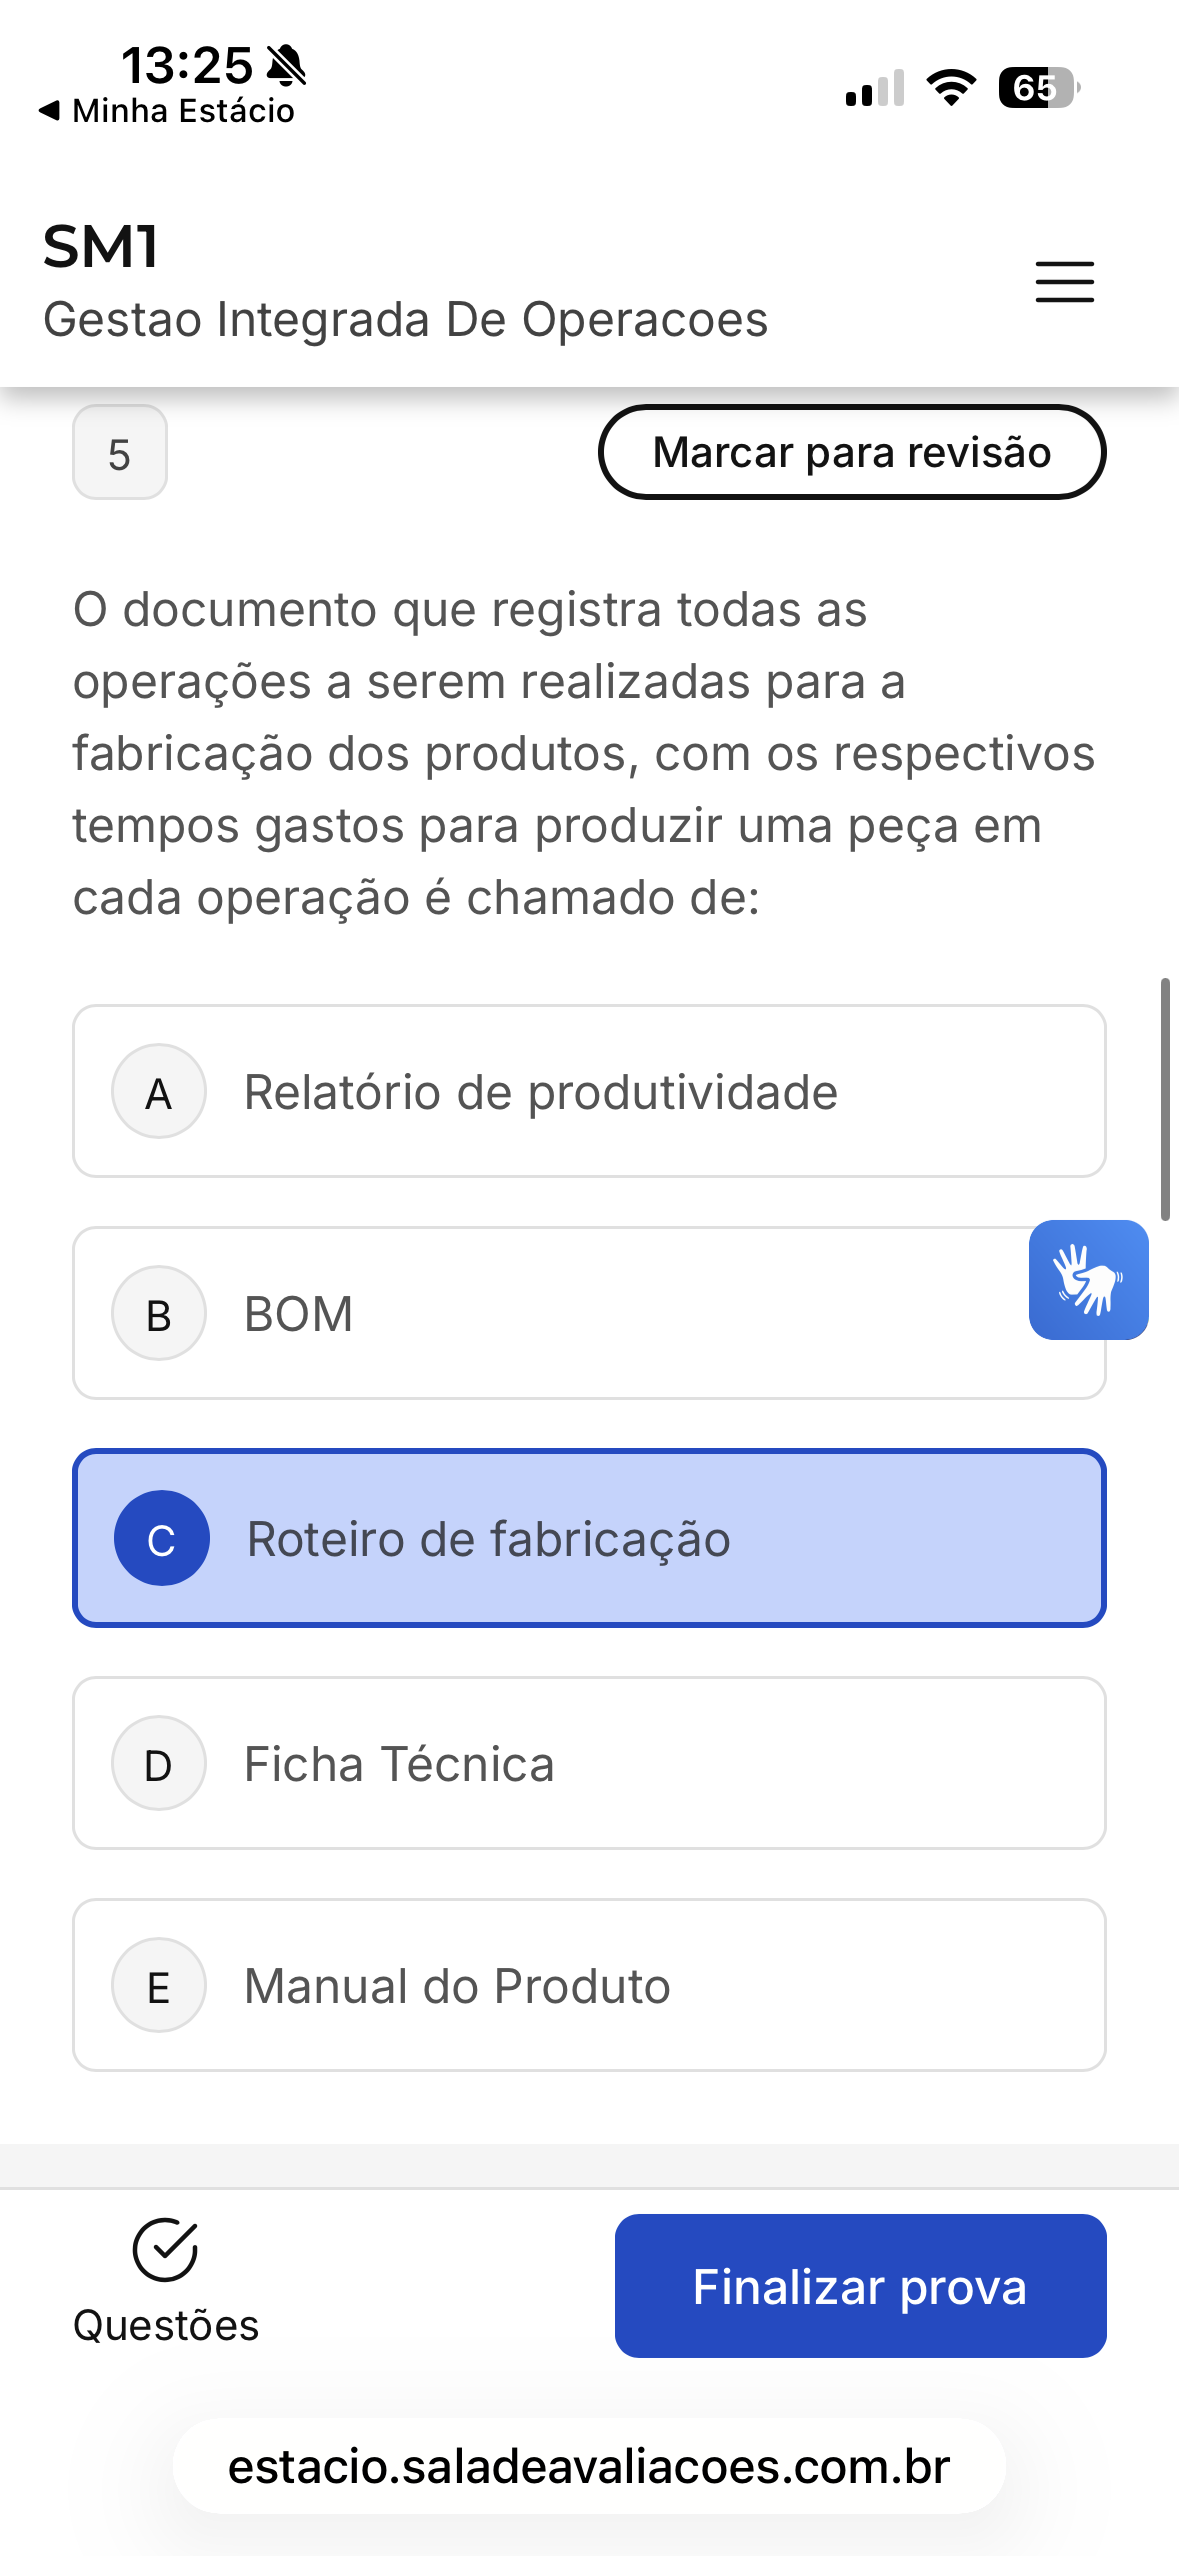Select option A Relatório de produtividade

[589, 1091]
